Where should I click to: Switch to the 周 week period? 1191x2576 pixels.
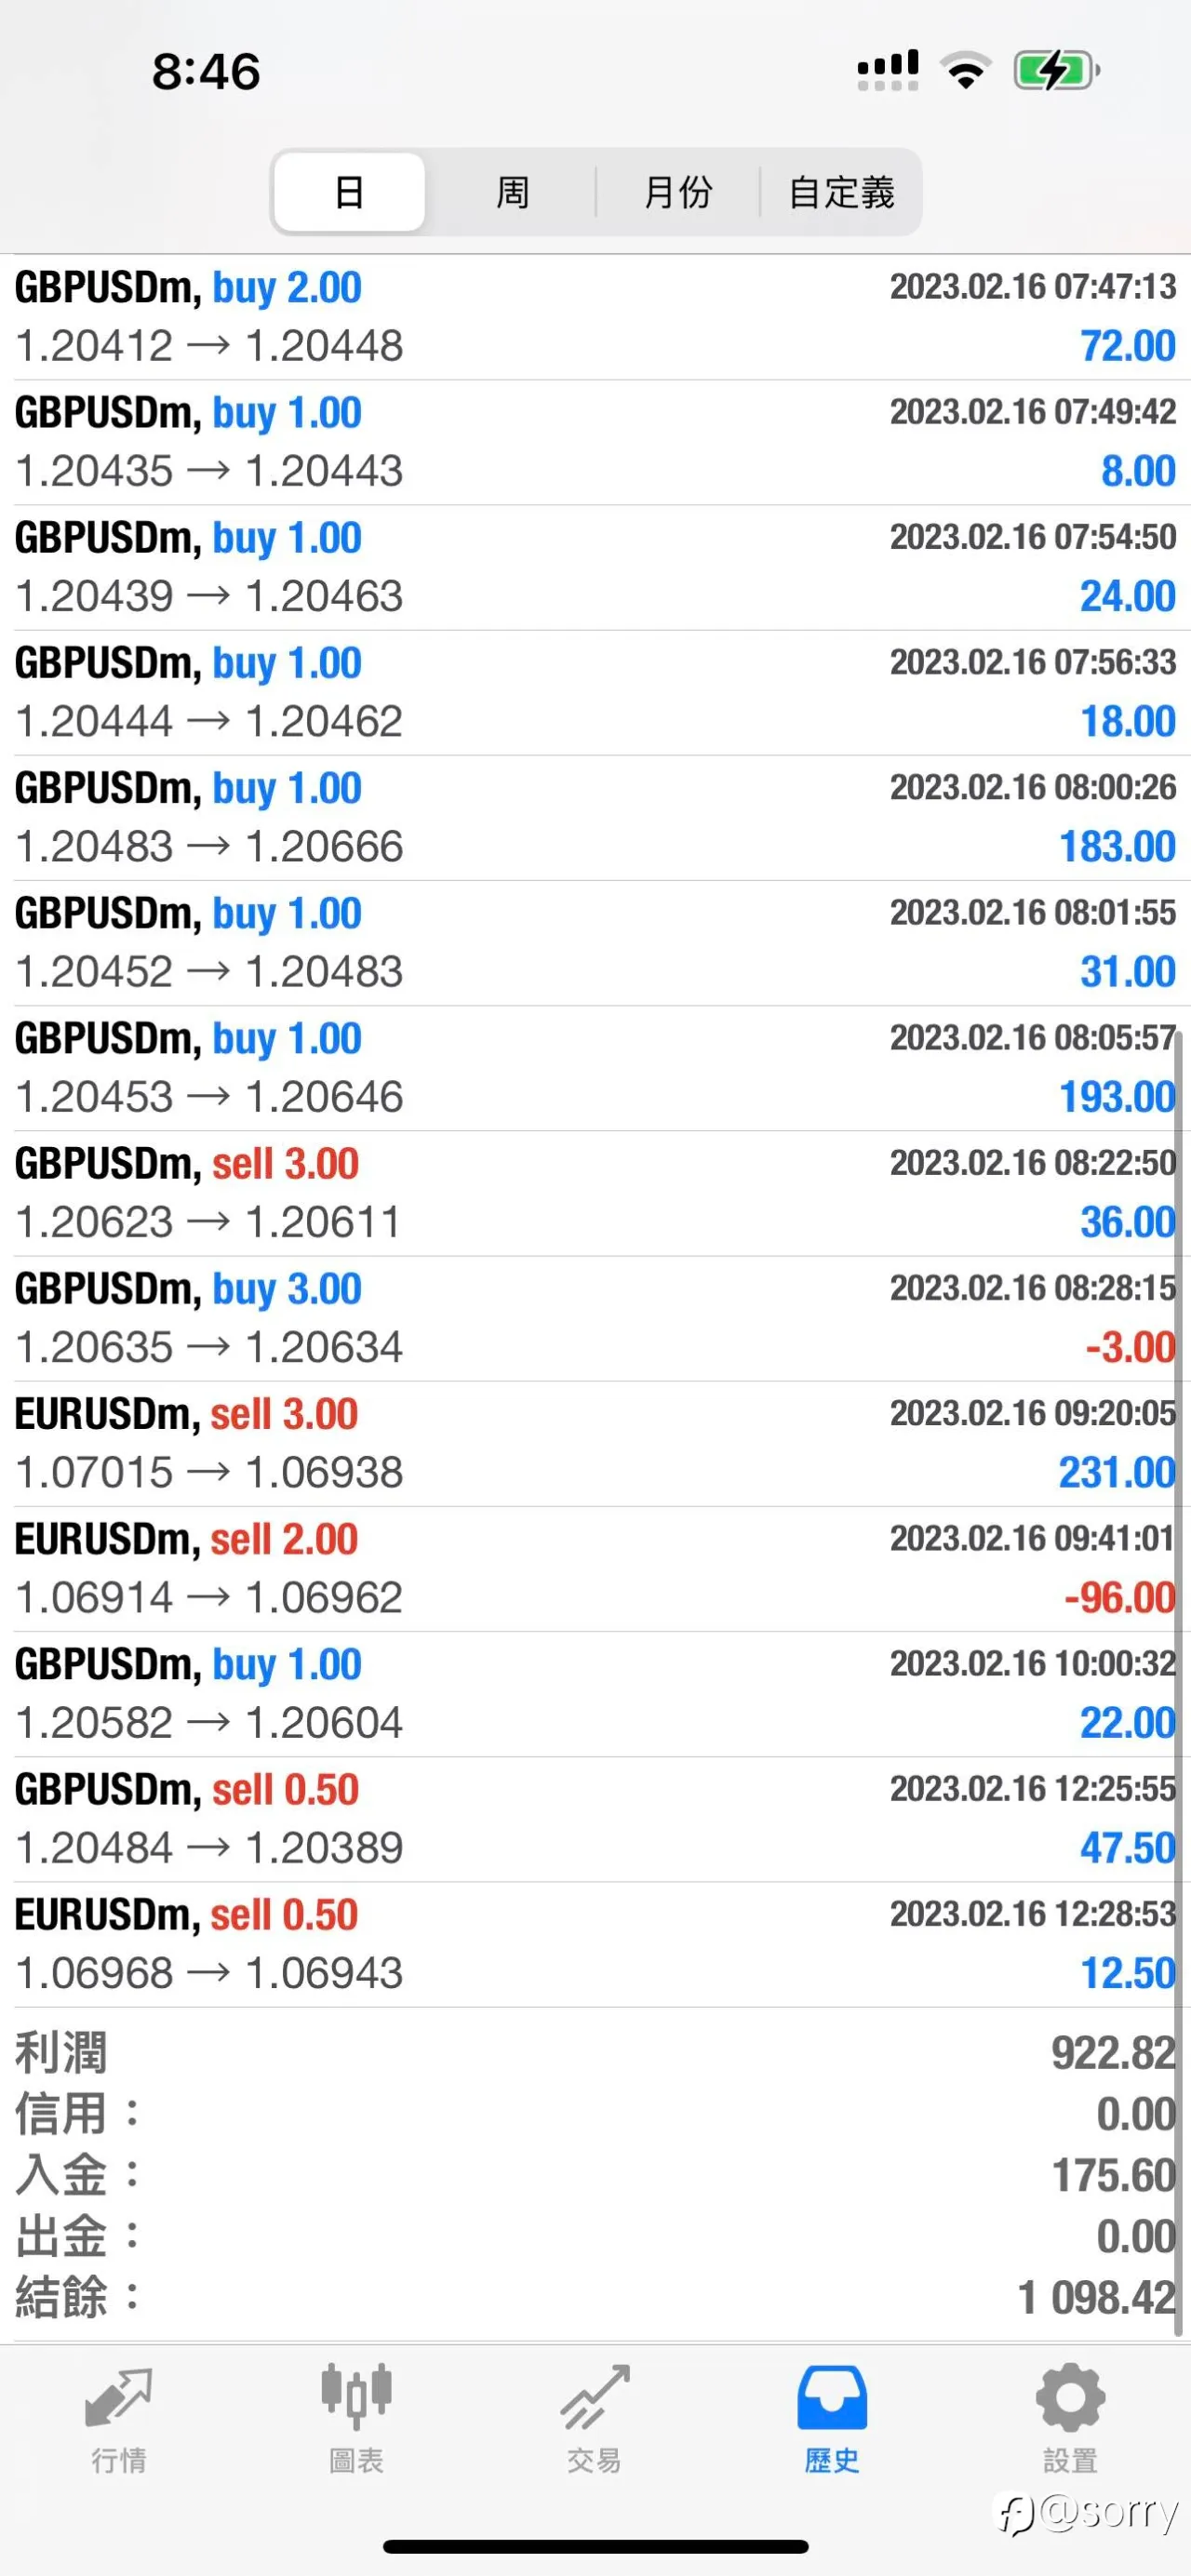[x=513, y=192]
